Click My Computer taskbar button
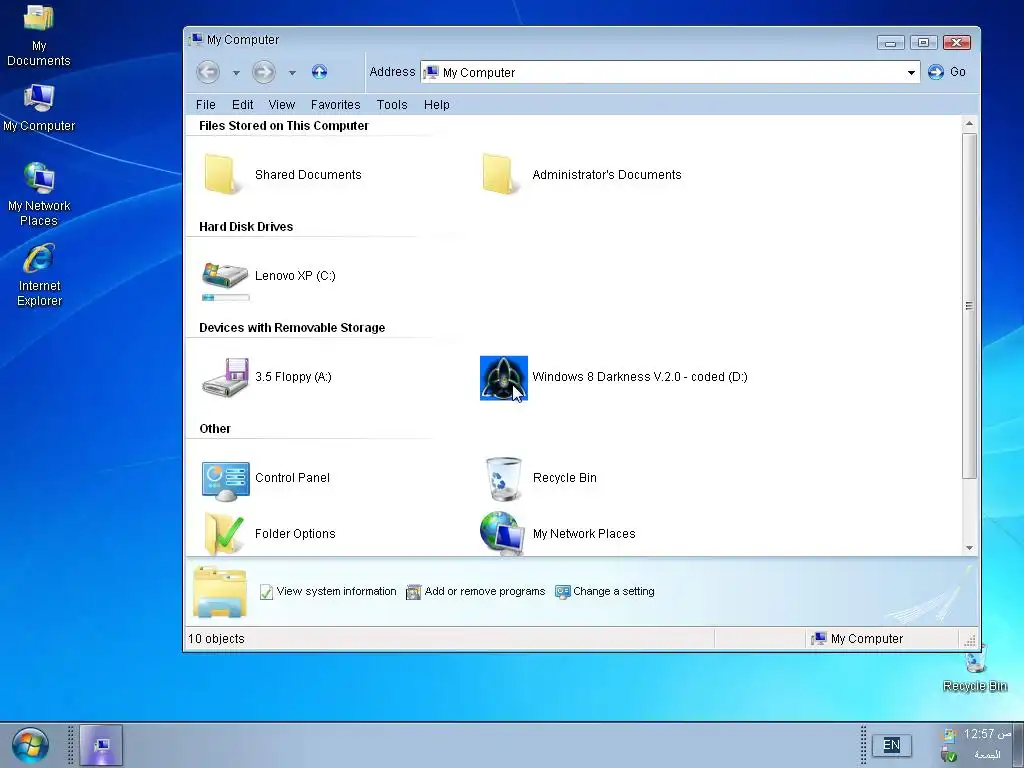1024x768 pixels. point(101,745)
